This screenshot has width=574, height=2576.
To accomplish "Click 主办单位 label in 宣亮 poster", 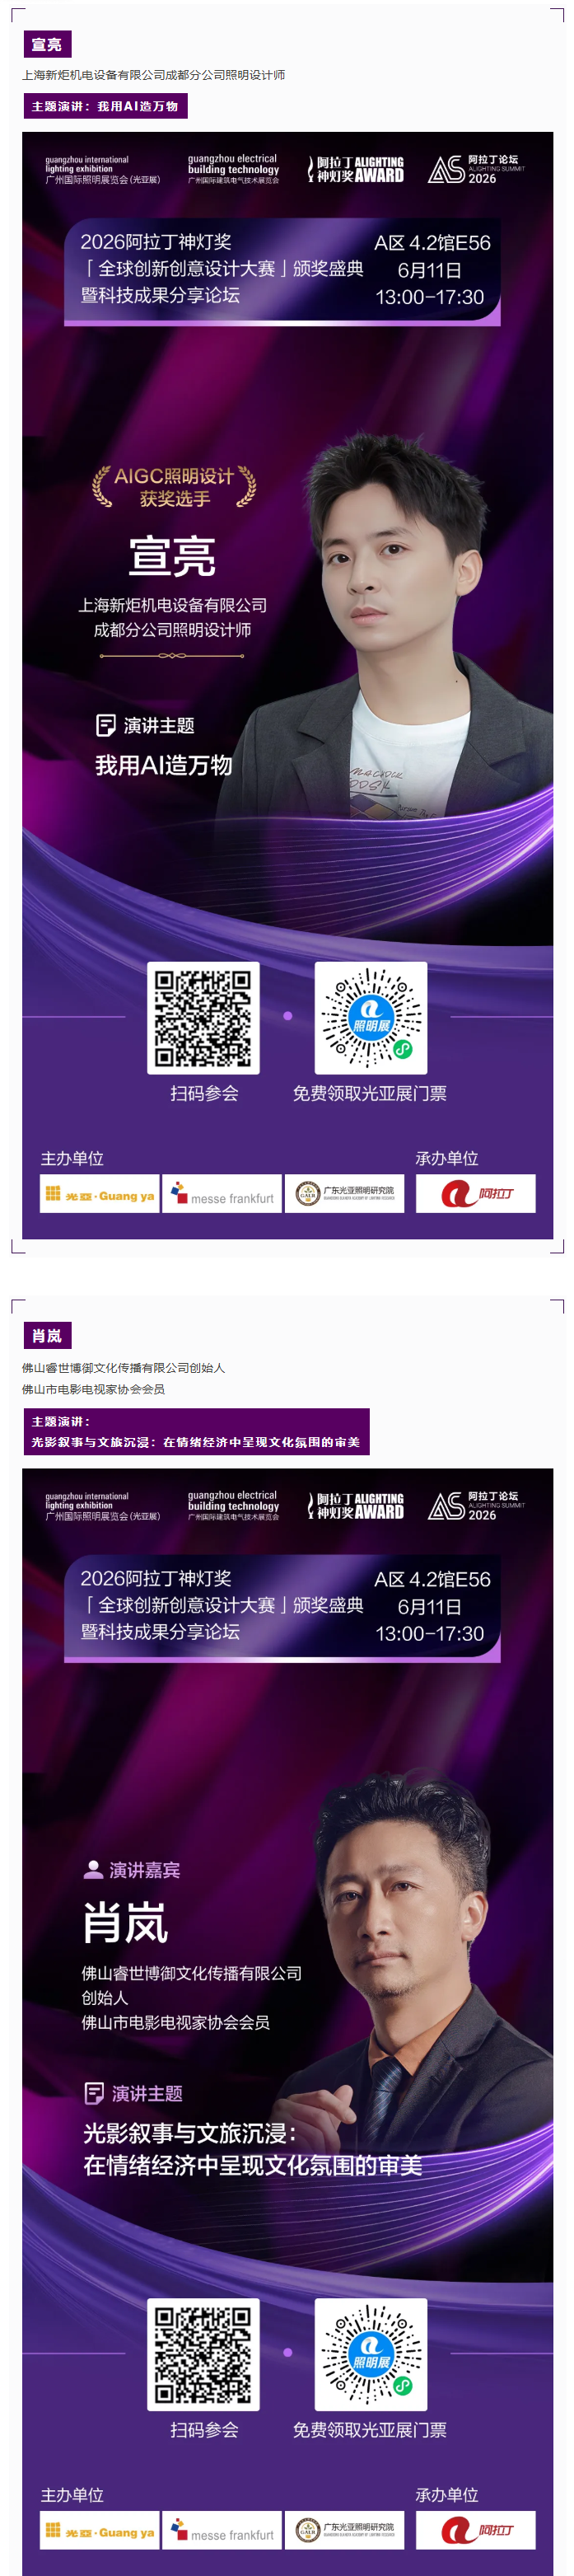I will click(72, 1158).
